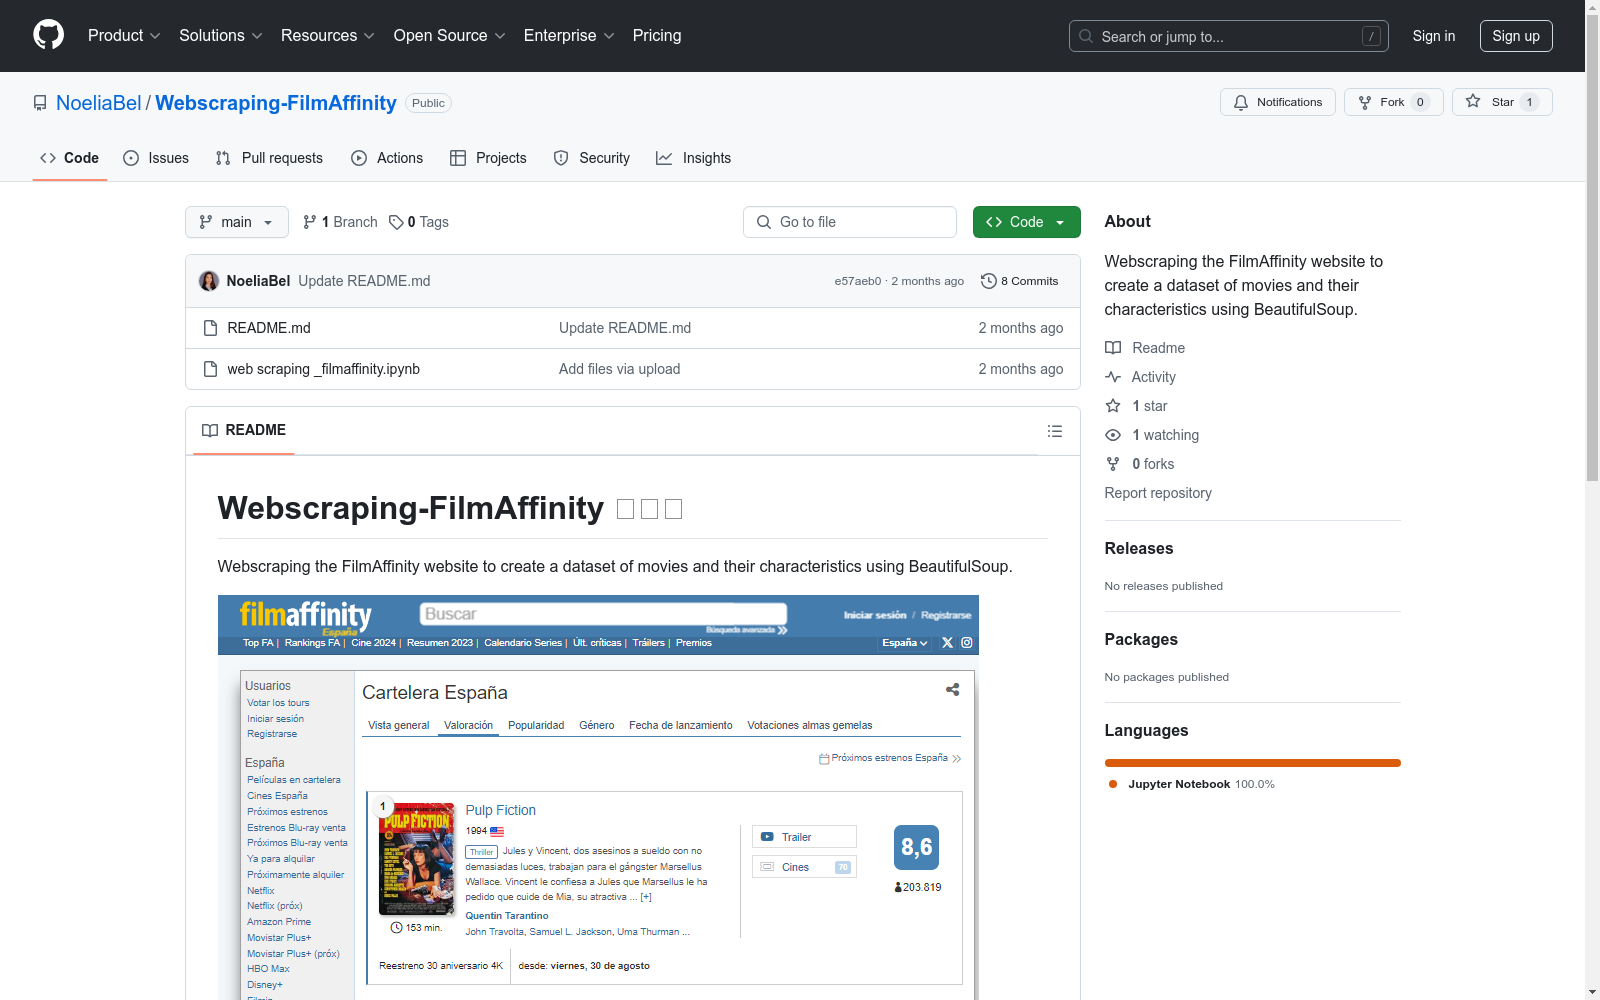Open the main branch dropdown
This screenshot has height=1000, width=1600.
pos(237,222)
